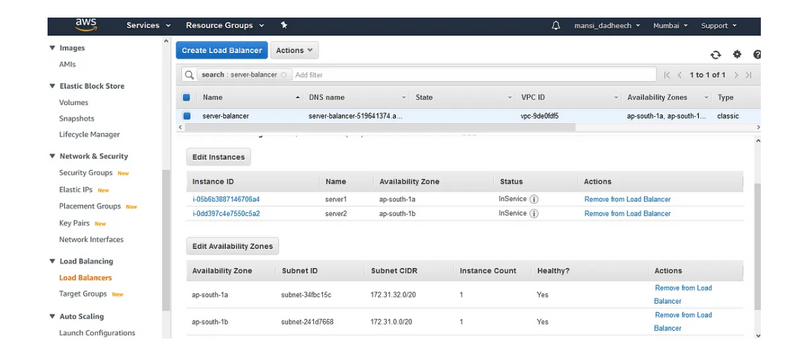The height and width of the screenshot is (361, 800).
Task: Open Elastic IPs in the sidebar
Action: 76,190
